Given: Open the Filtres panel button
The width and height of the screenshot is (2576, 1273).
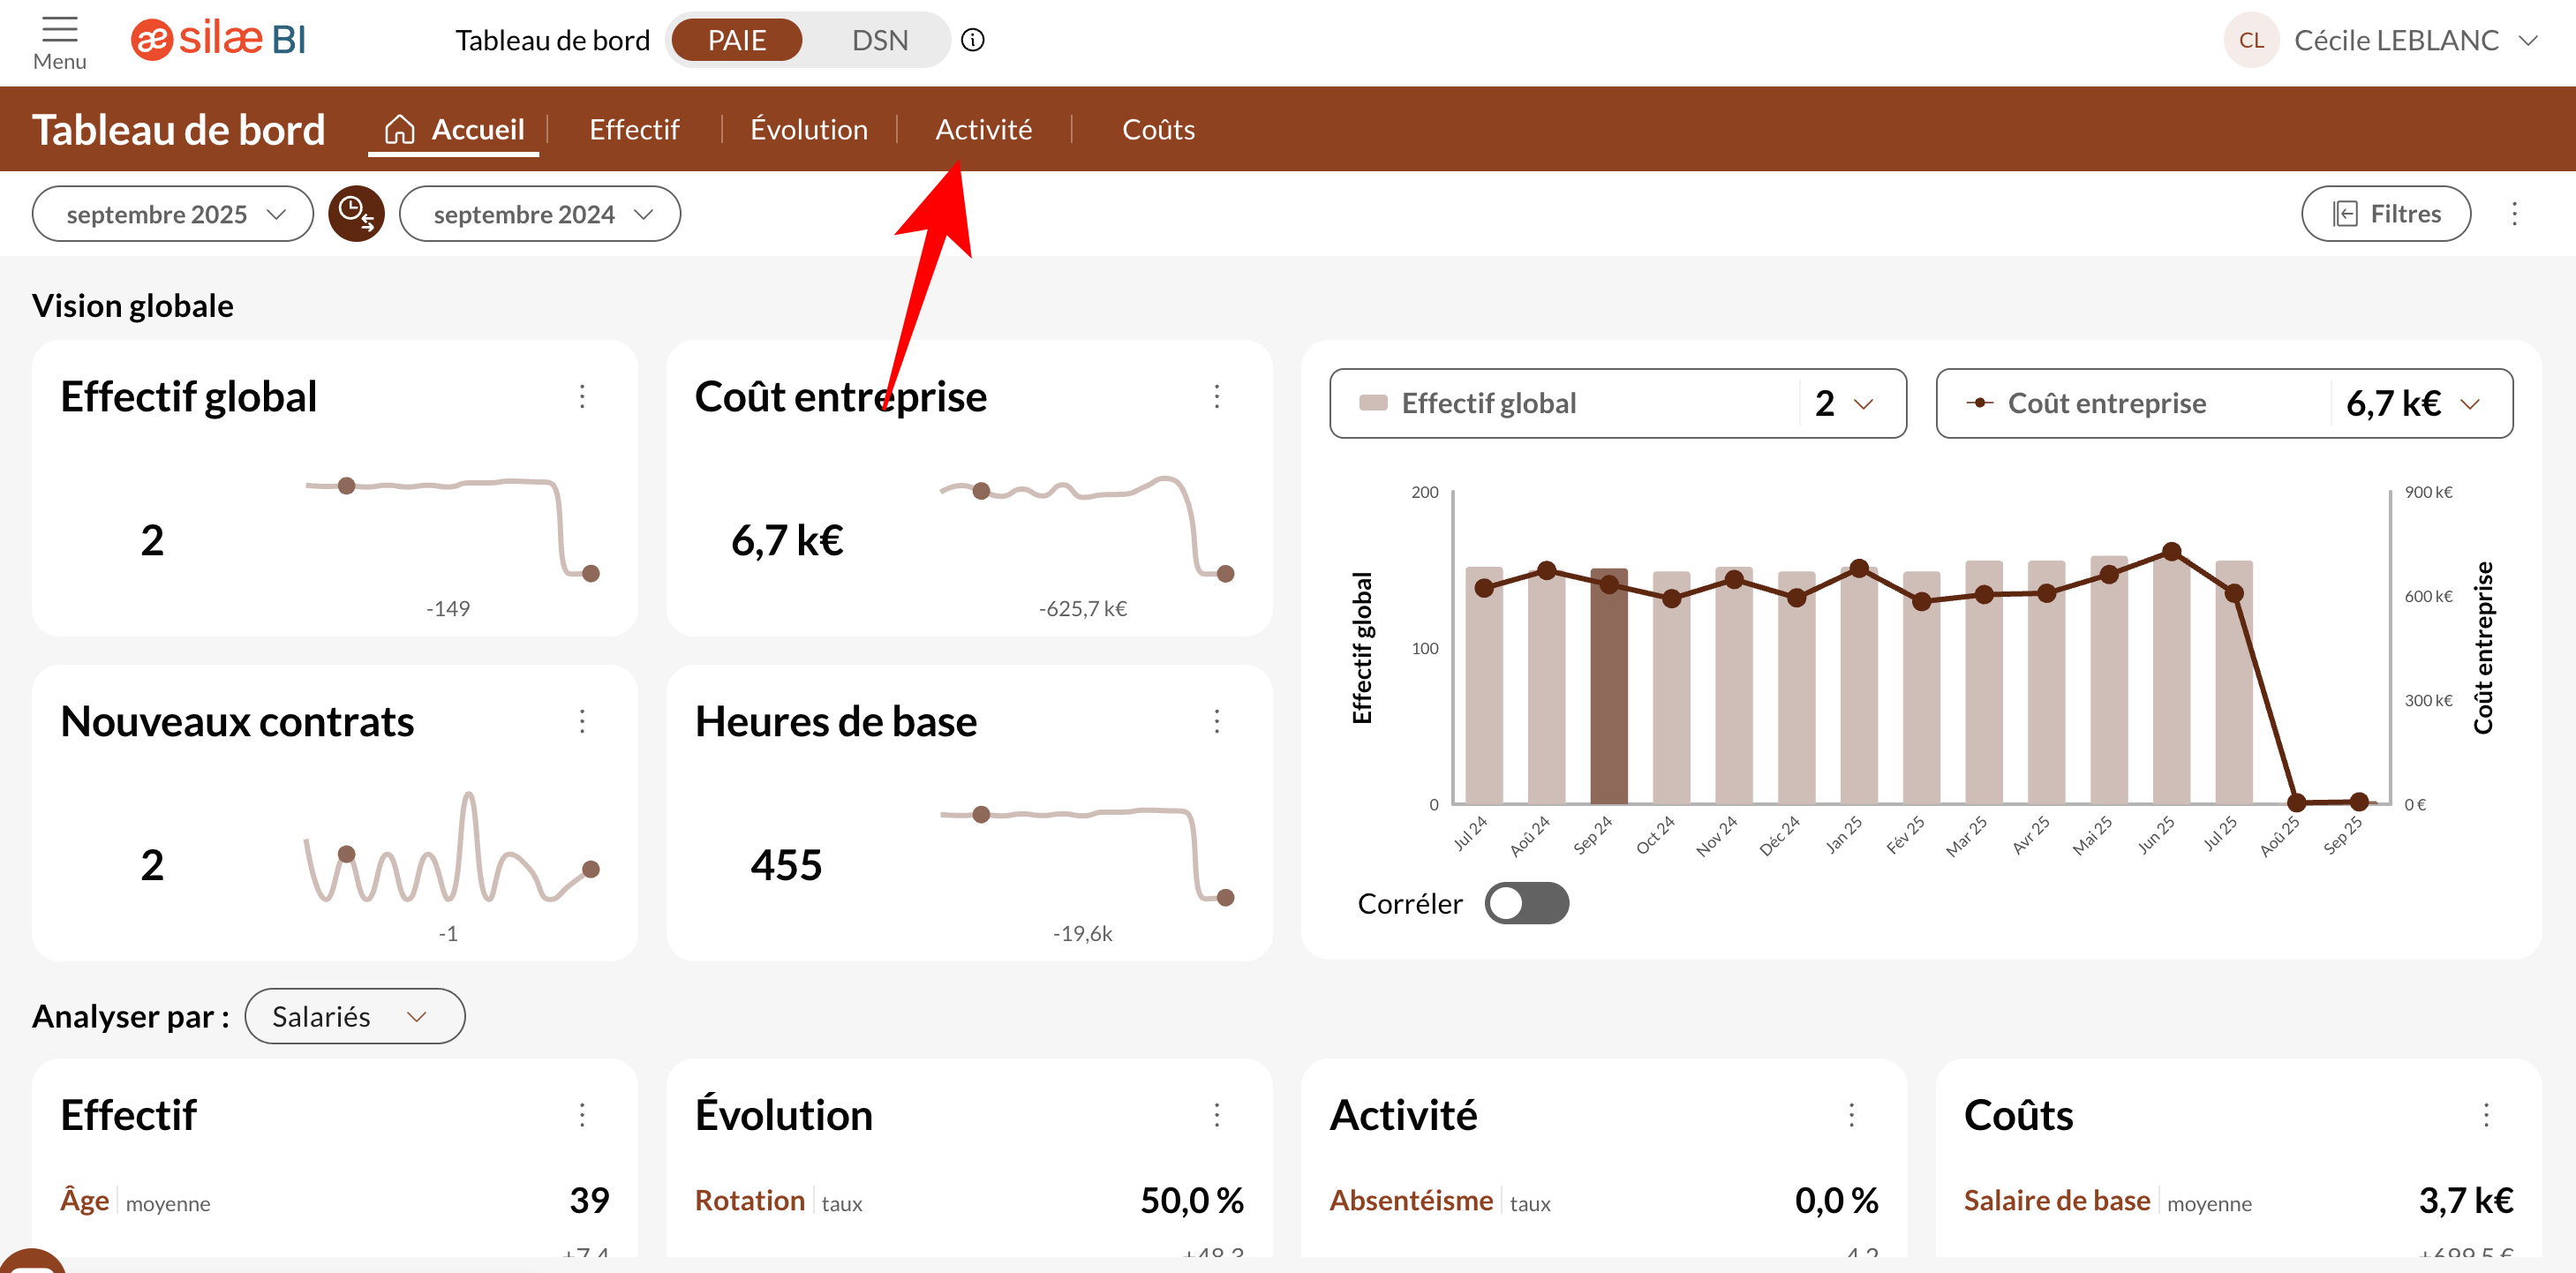Looking at the screenshot, I should tap(2385, 213).
